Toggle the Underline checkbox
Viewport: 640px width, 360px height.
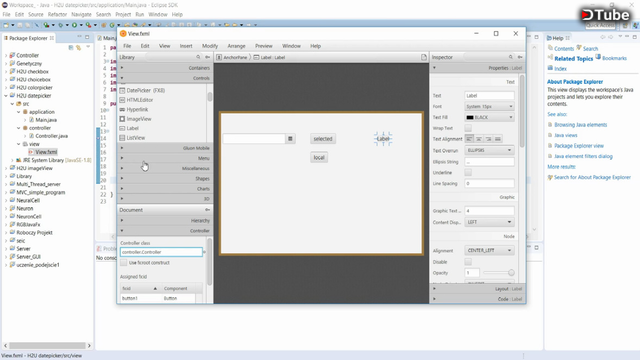pos(468,173)
